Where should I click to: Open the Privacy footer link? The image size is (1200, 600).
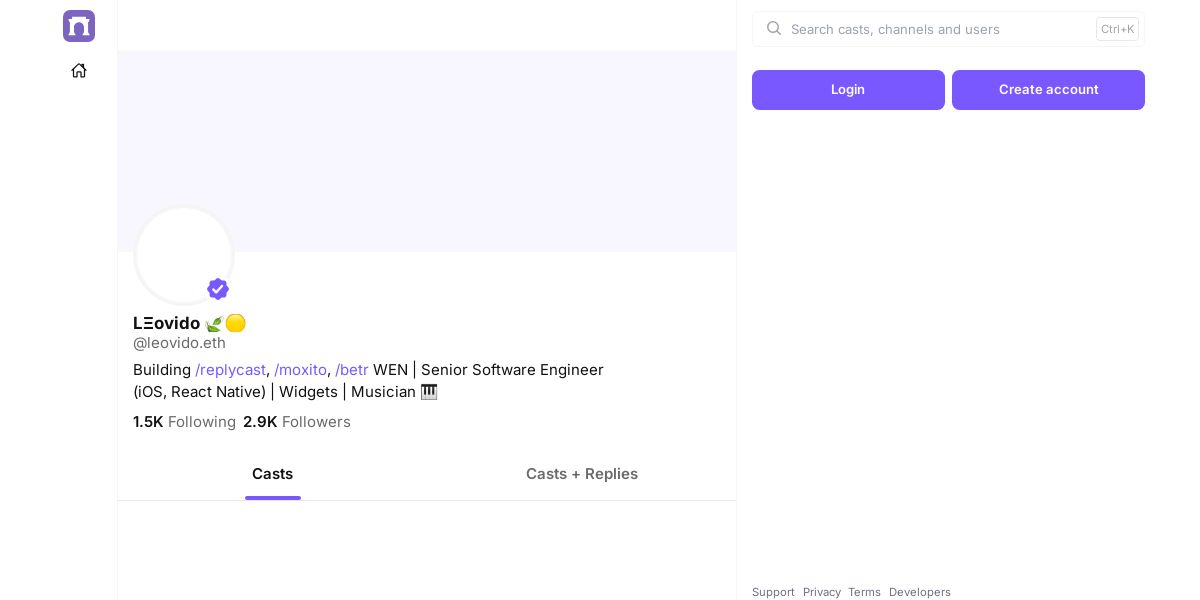click(822, 592)
